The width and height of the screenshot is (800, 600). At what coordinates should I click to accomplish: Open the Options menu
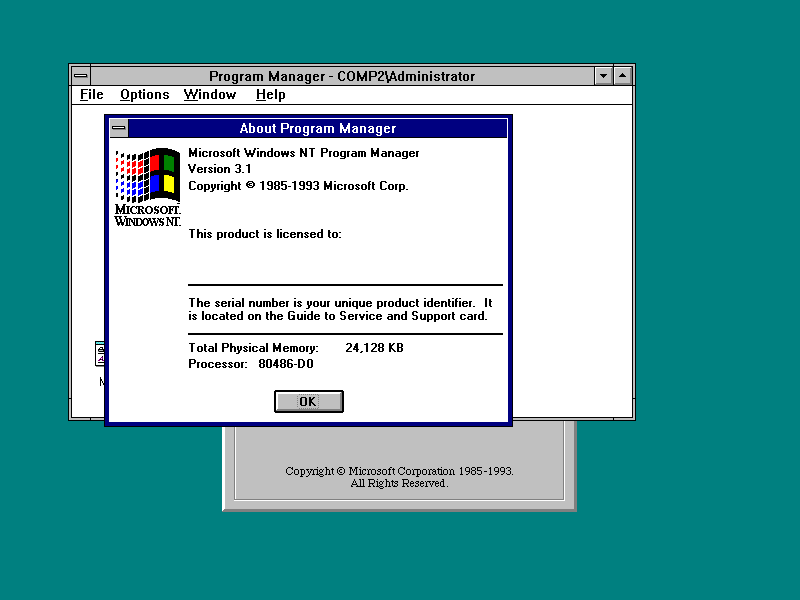pos(144,95)
